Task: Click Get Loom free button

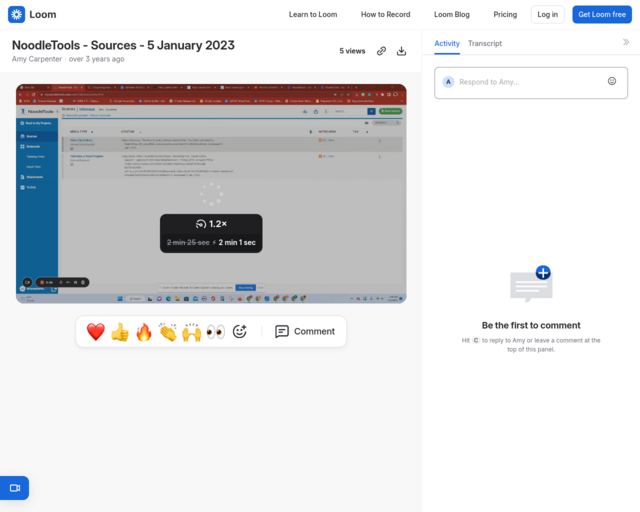Action: 602,15
